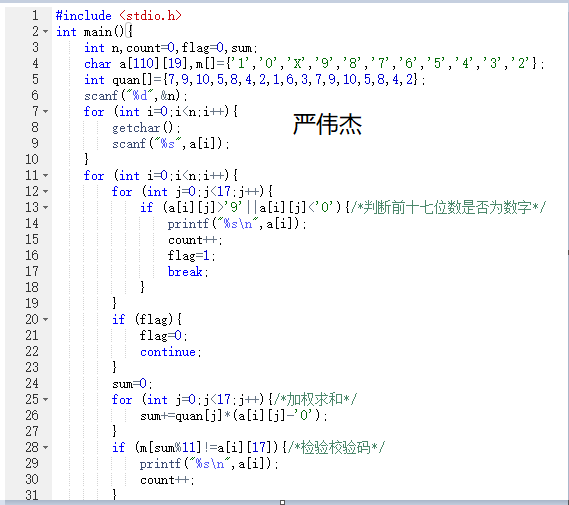569x505 pixels.
Task: Collapse the for loop fold at line 7
Action: click(x=45, y=111)
